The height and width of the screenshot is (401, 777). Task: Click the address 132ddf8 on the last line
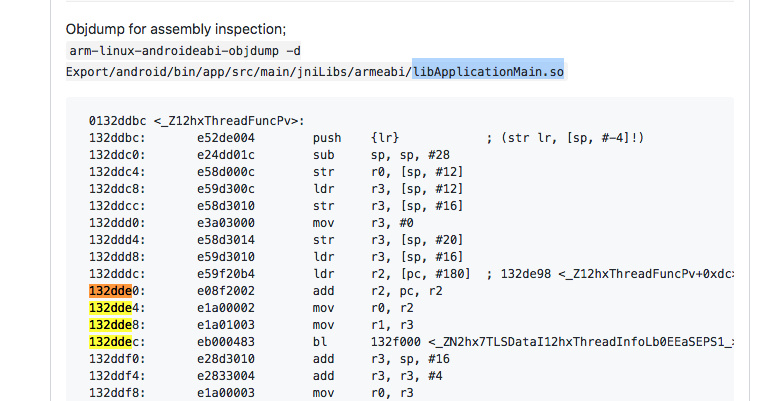click(117, 392)
